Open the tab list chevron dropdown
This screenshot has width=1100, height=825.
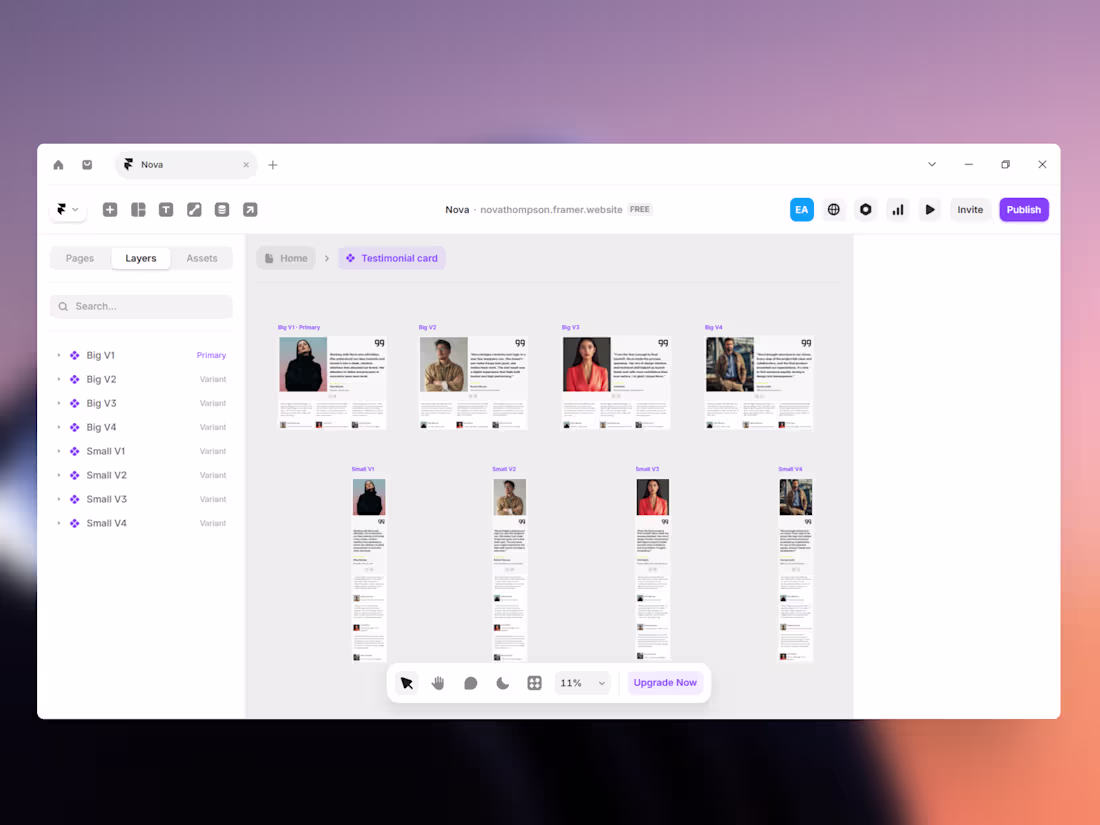pos(932,164)
